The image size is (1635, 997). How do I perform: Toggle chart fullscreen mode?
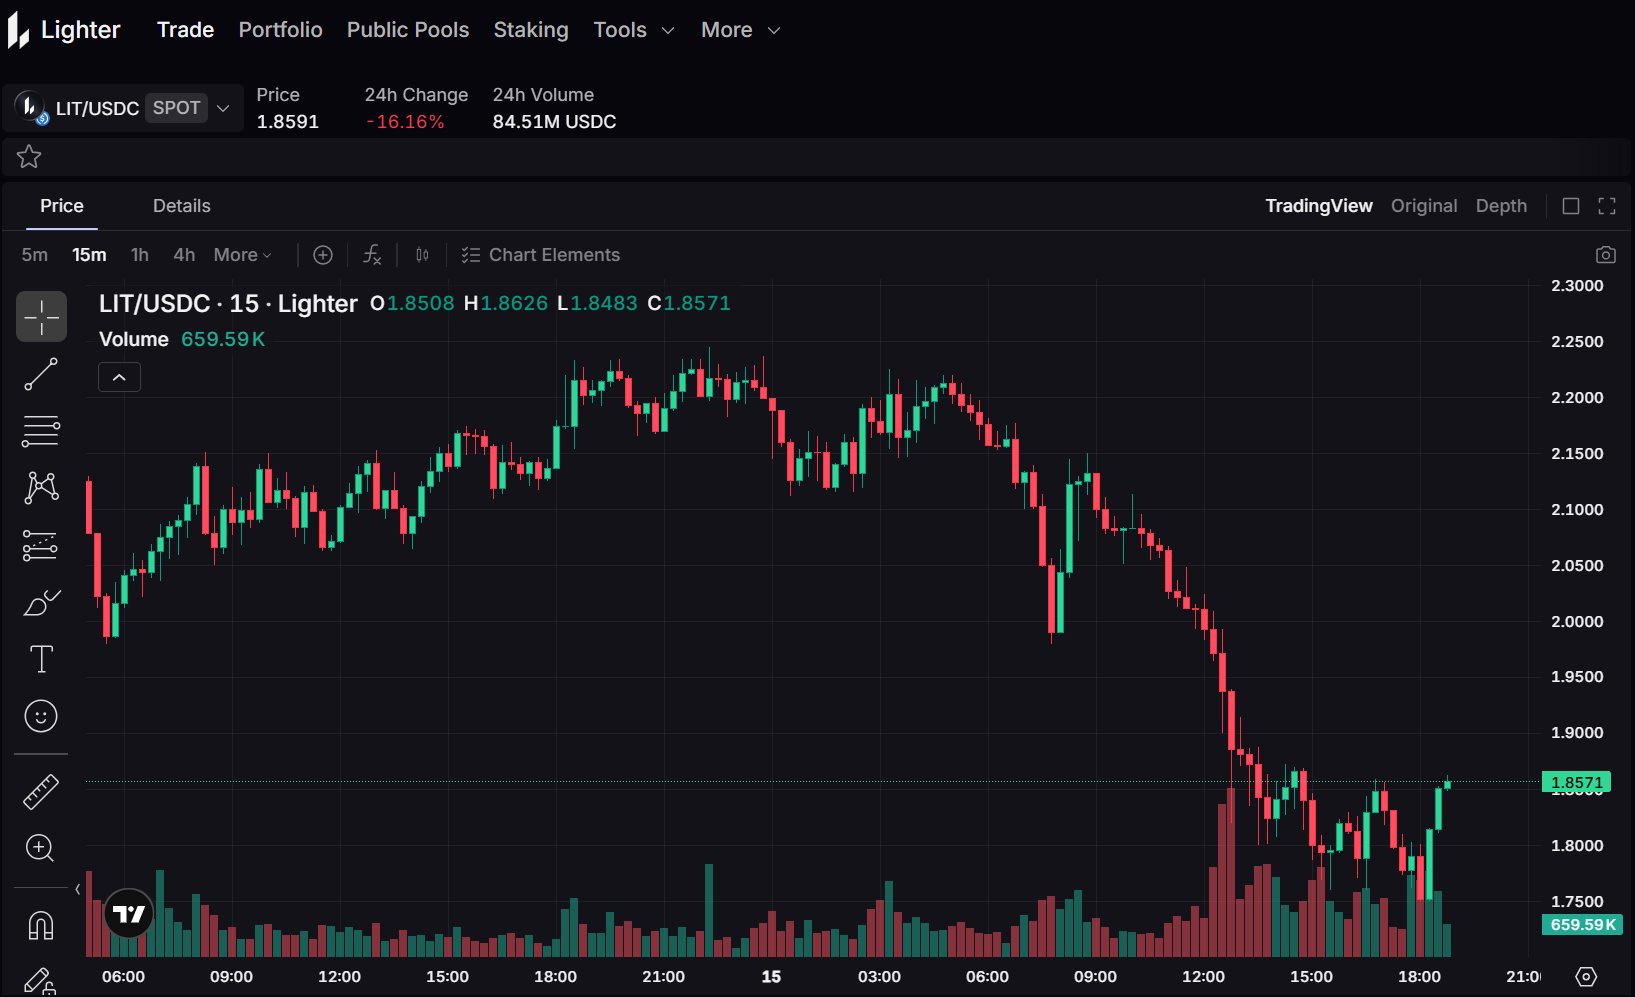[x=1607, y=206]
